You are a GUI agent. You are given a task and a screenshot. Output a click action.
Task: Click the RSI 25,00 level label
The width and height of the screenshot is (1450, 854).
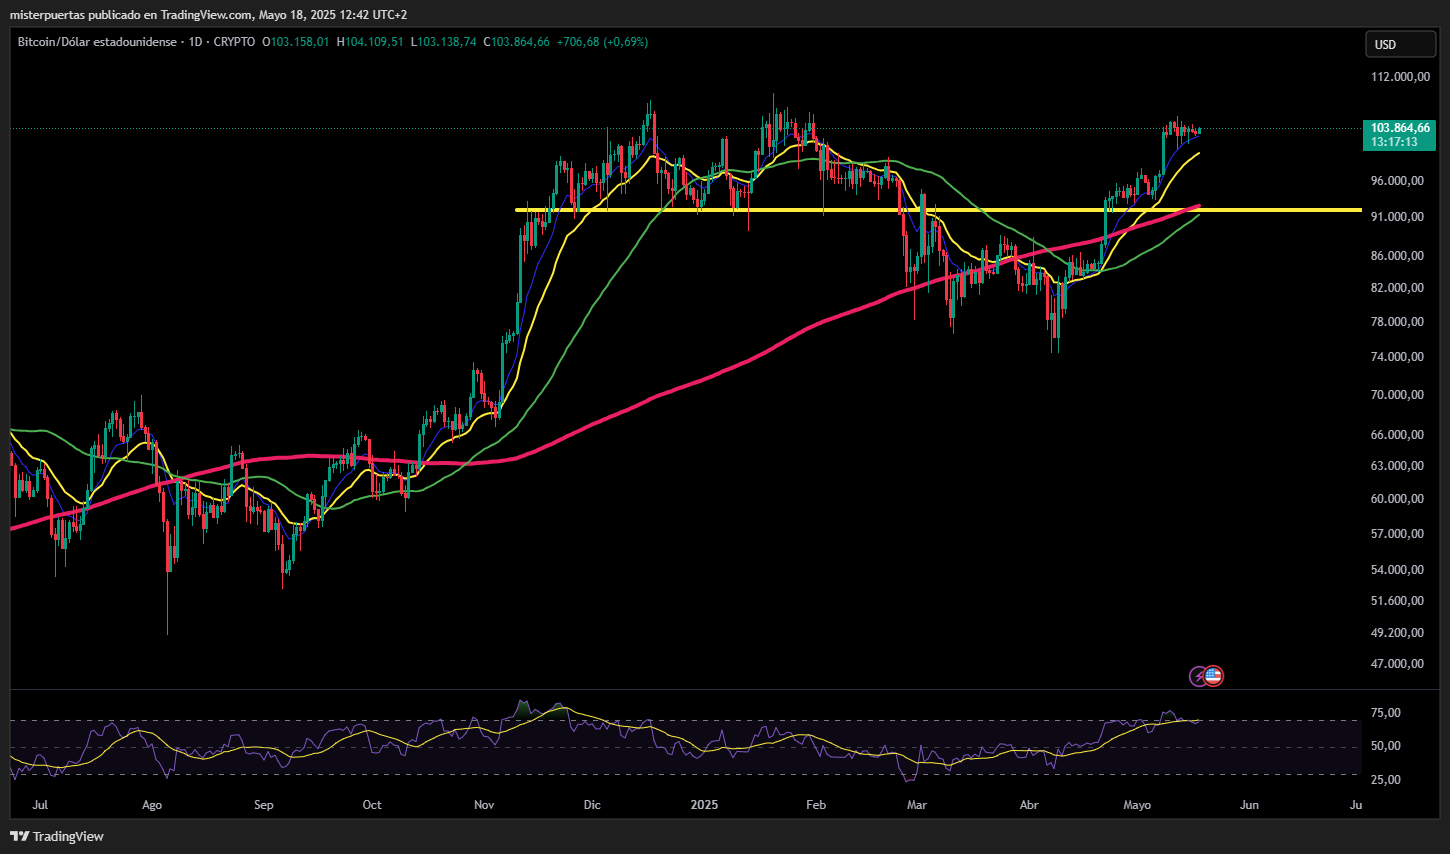[1385, 780]
